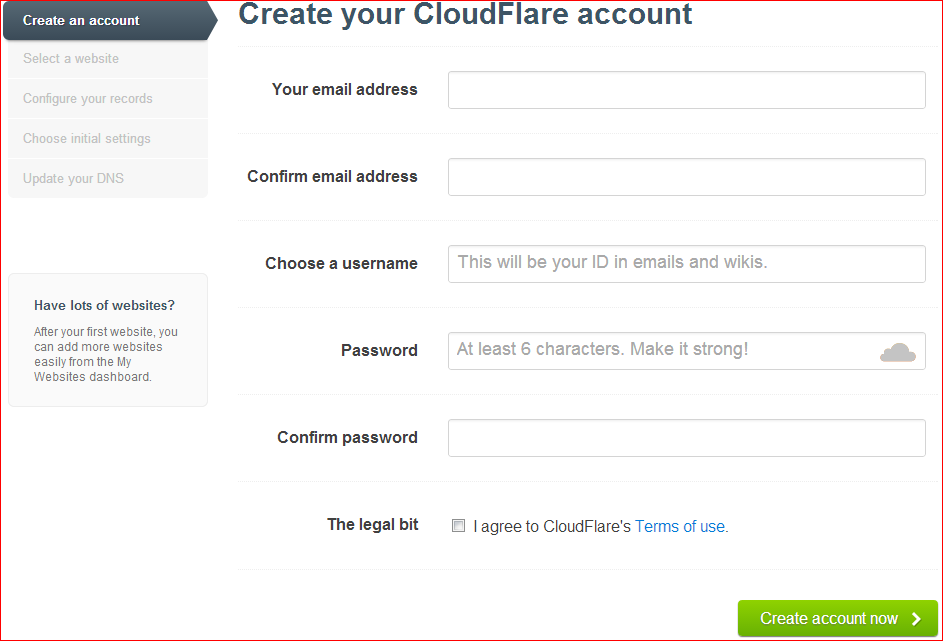
Task: Click the My Websites dashboard info text
Action: pos(105,354)
